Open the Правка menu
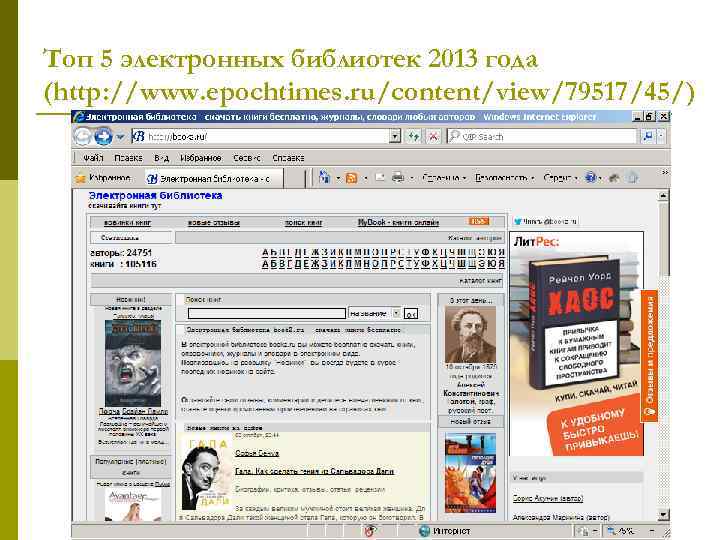720x540 pixels. pos(128,158)
